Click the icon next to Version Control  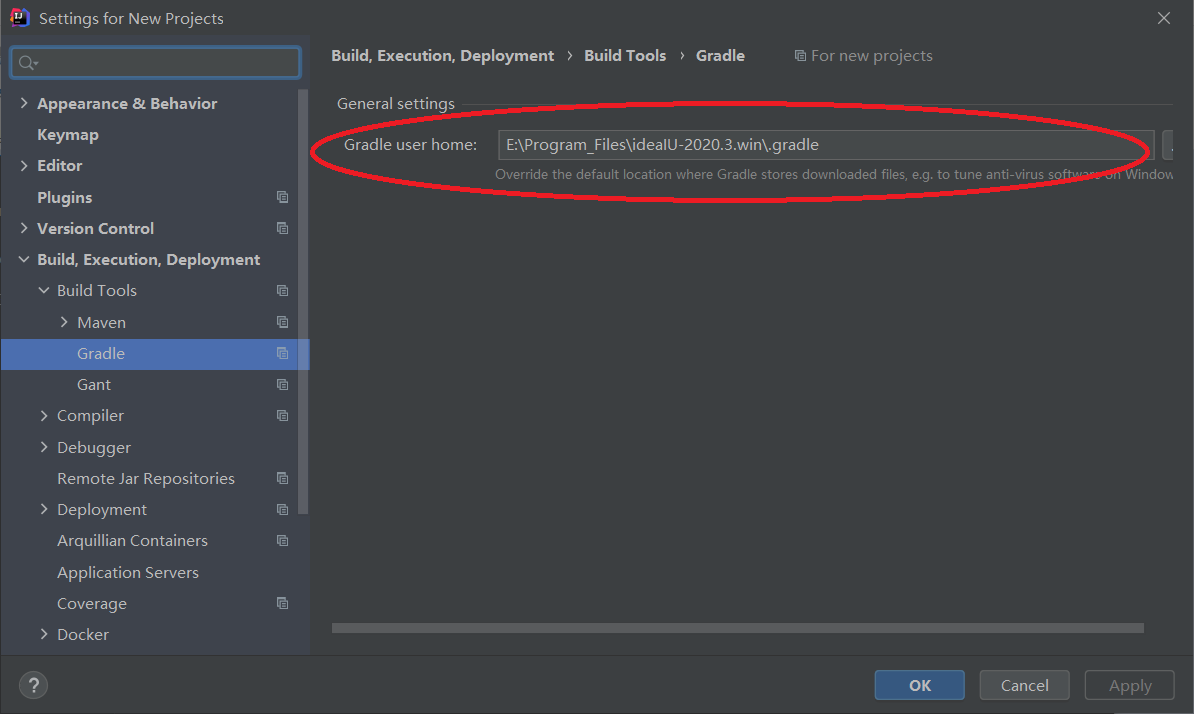281,228
